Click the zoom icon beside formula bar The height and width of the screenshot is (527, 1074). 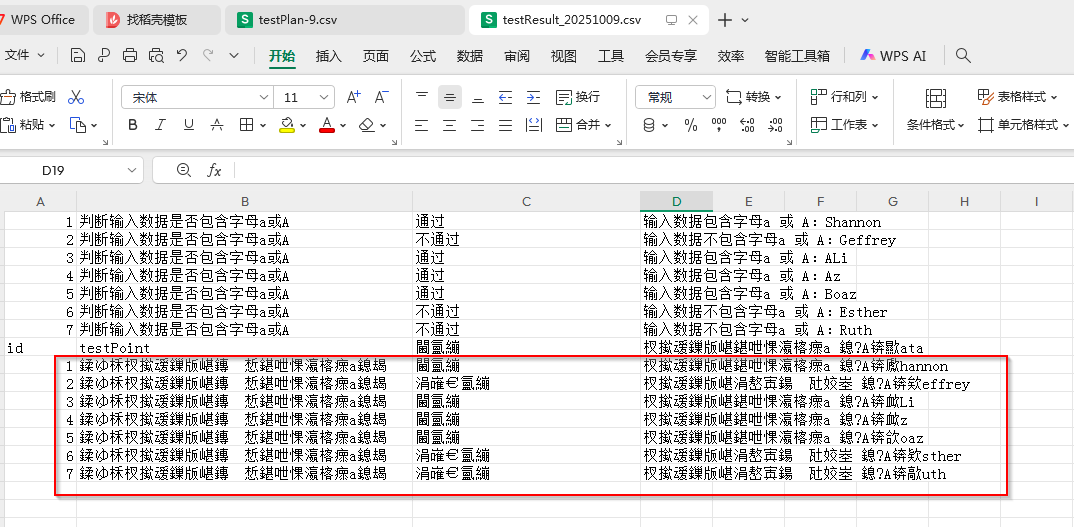click(184, 170)
